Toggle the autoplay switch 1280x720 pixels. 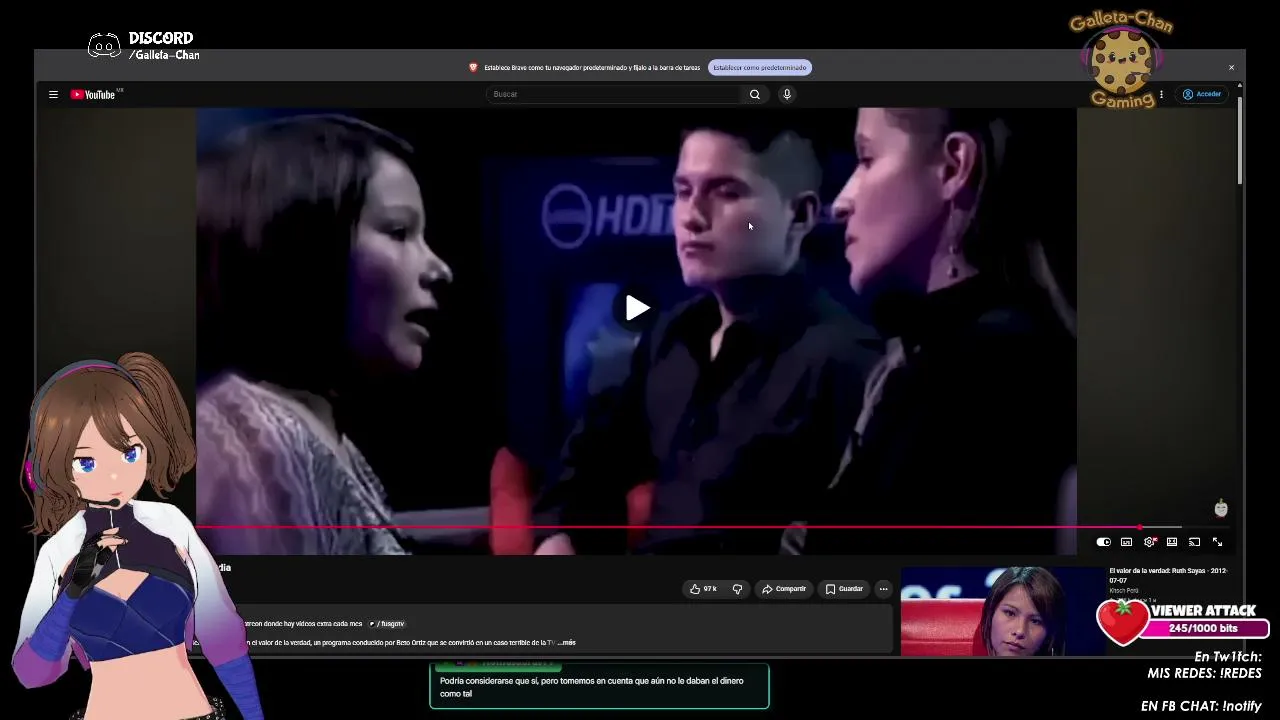pyautogui.click(x=1103, y=542)
